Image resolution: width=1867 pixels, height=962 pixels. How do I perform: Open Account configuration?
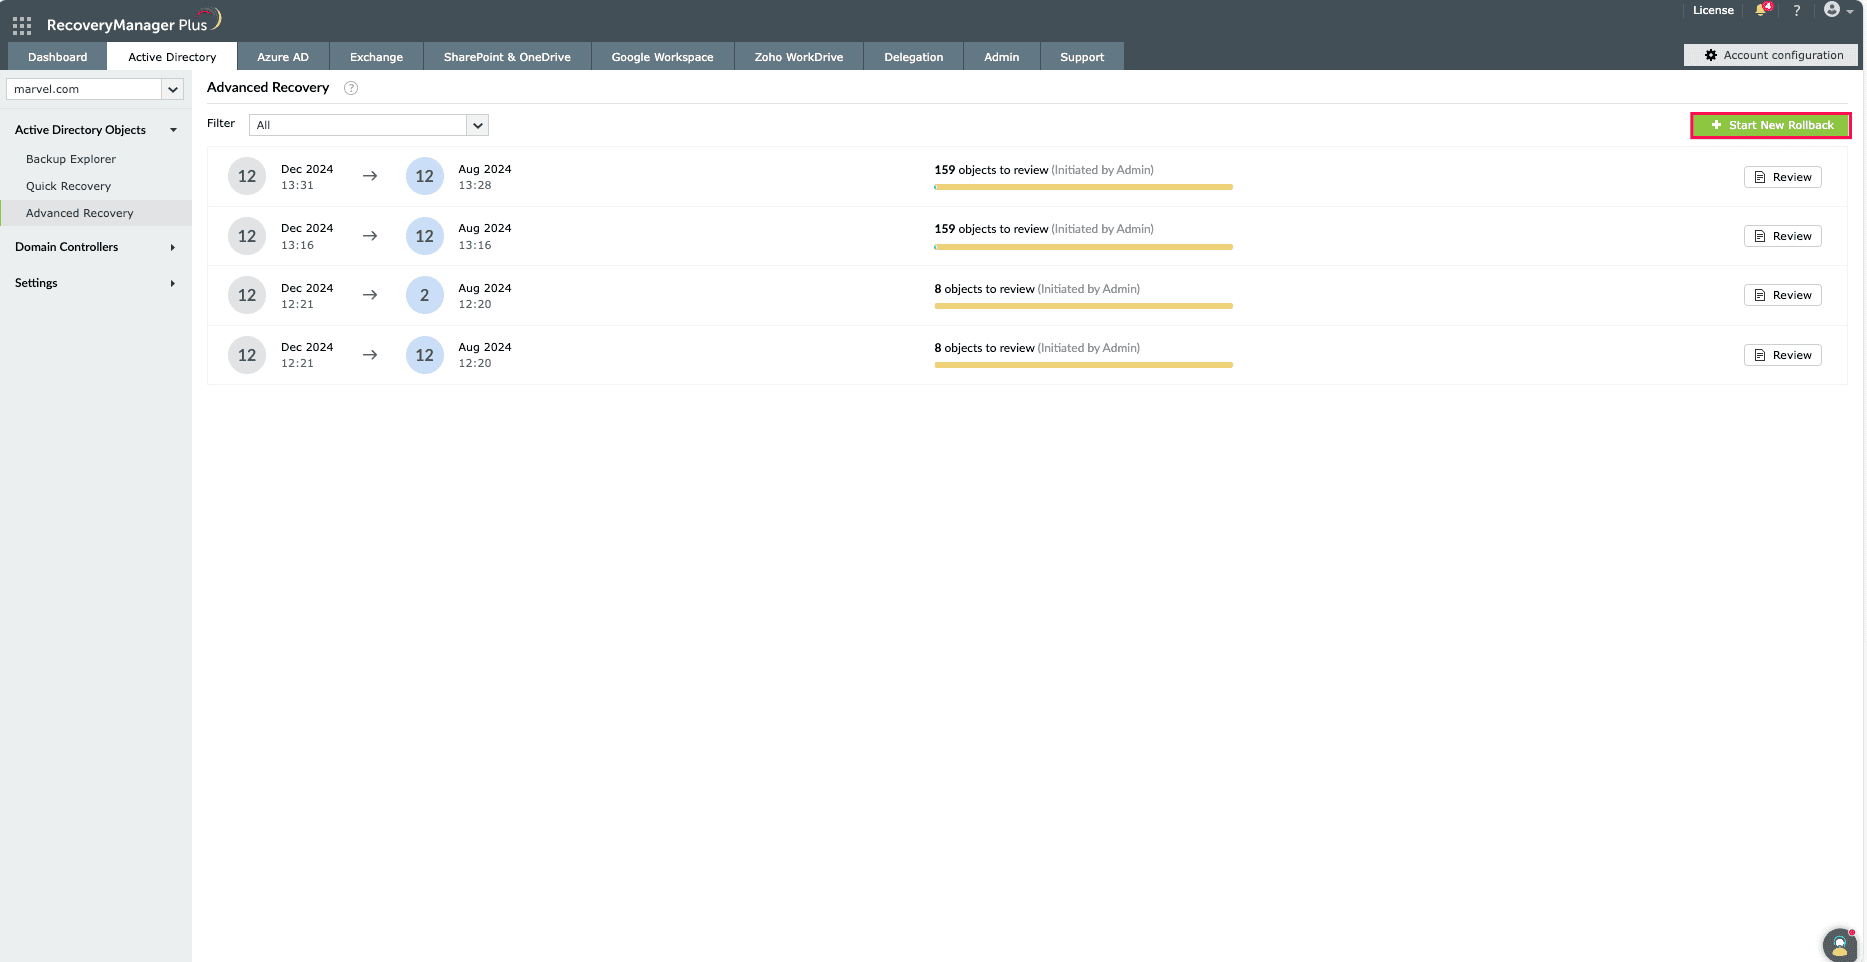click(1772, 55)
